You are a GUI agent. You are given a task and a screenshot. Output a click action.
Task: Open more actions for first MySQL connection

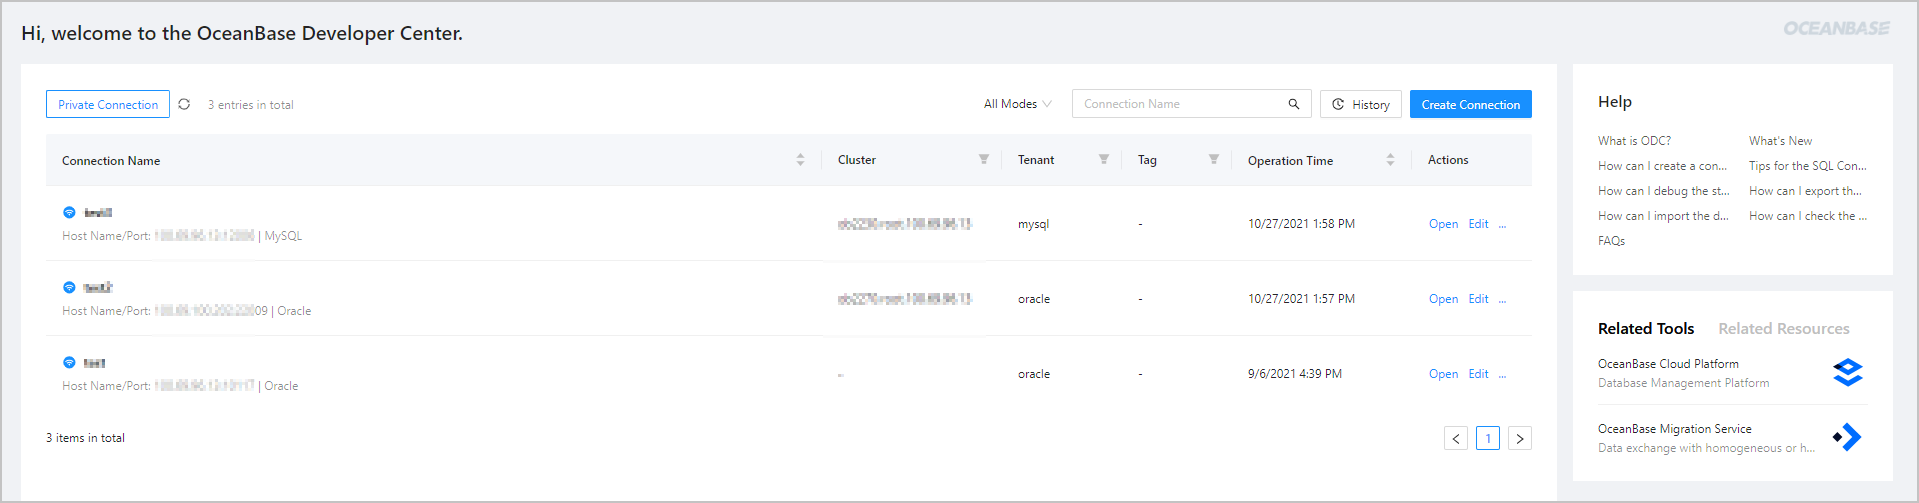pos(1502,224)
